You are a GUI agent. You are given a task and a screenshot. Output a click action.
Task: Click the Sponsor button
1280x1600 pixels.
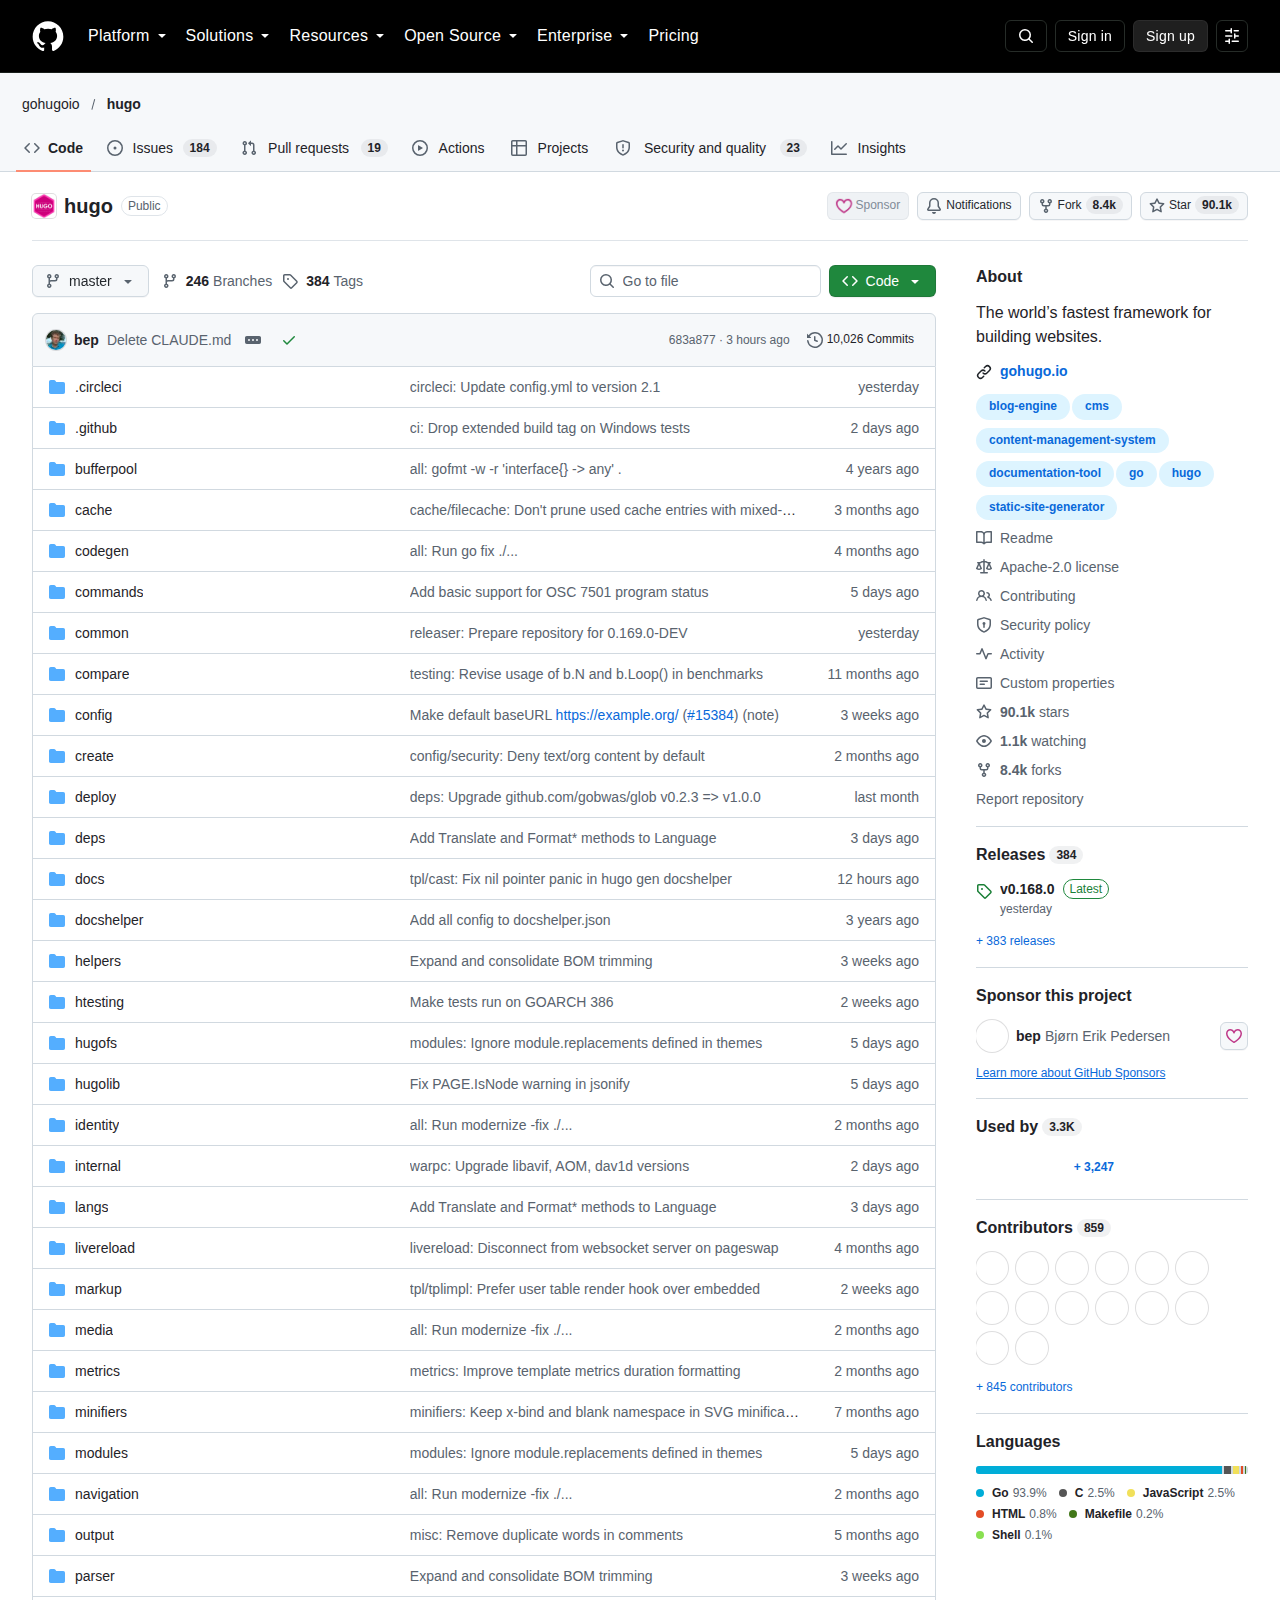868,205
